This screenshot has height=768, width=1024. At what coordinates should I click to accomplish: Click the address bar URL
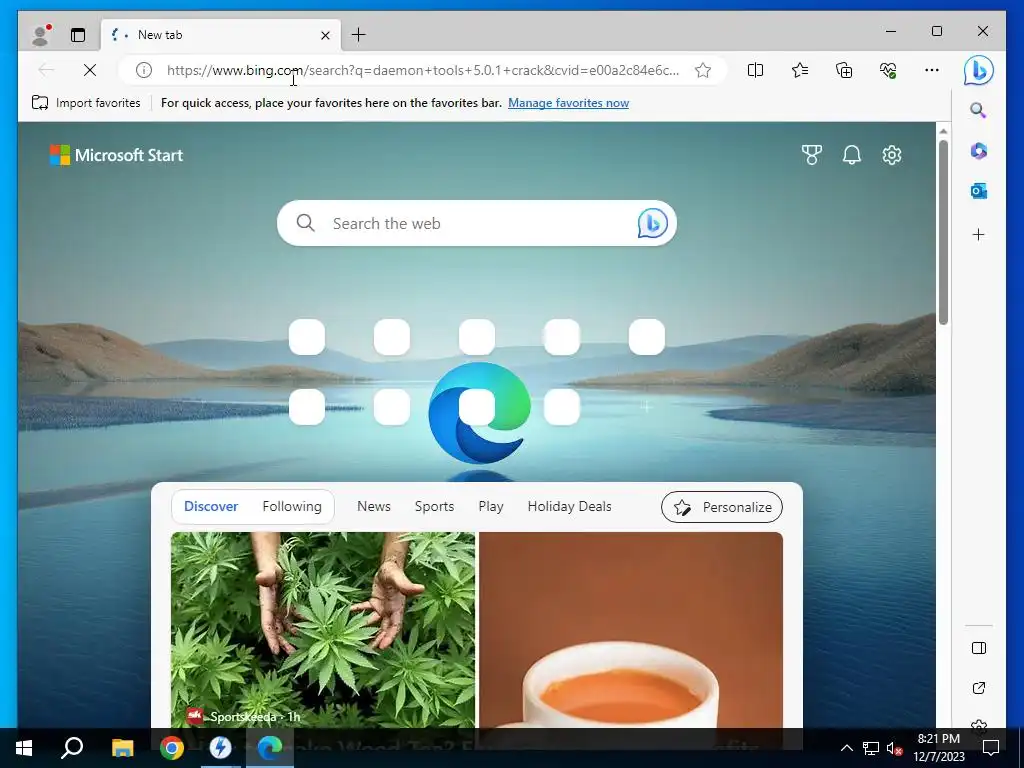point(423,70)
